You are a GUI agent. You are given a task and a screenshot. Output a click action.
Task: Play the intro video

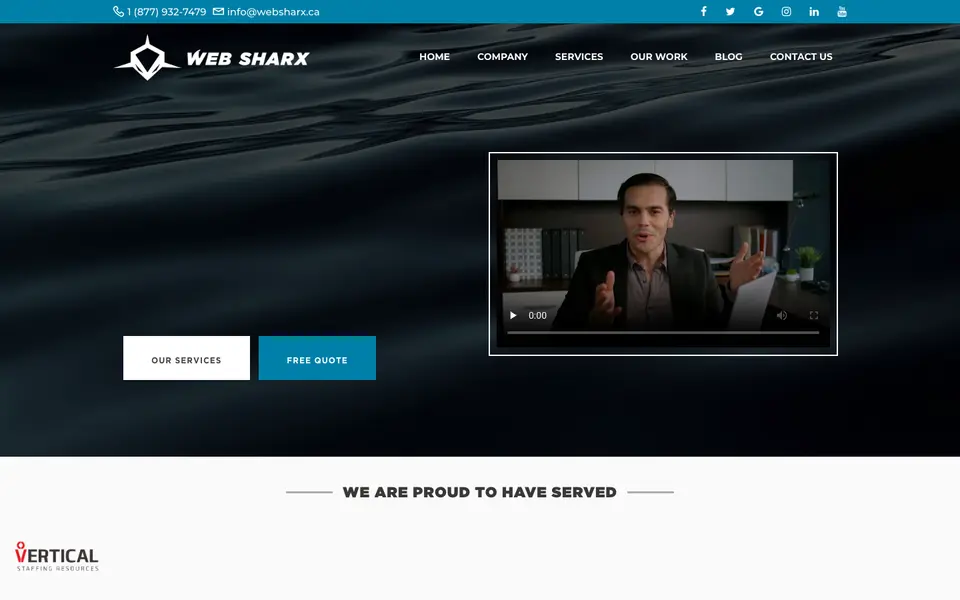coord(513,315)
